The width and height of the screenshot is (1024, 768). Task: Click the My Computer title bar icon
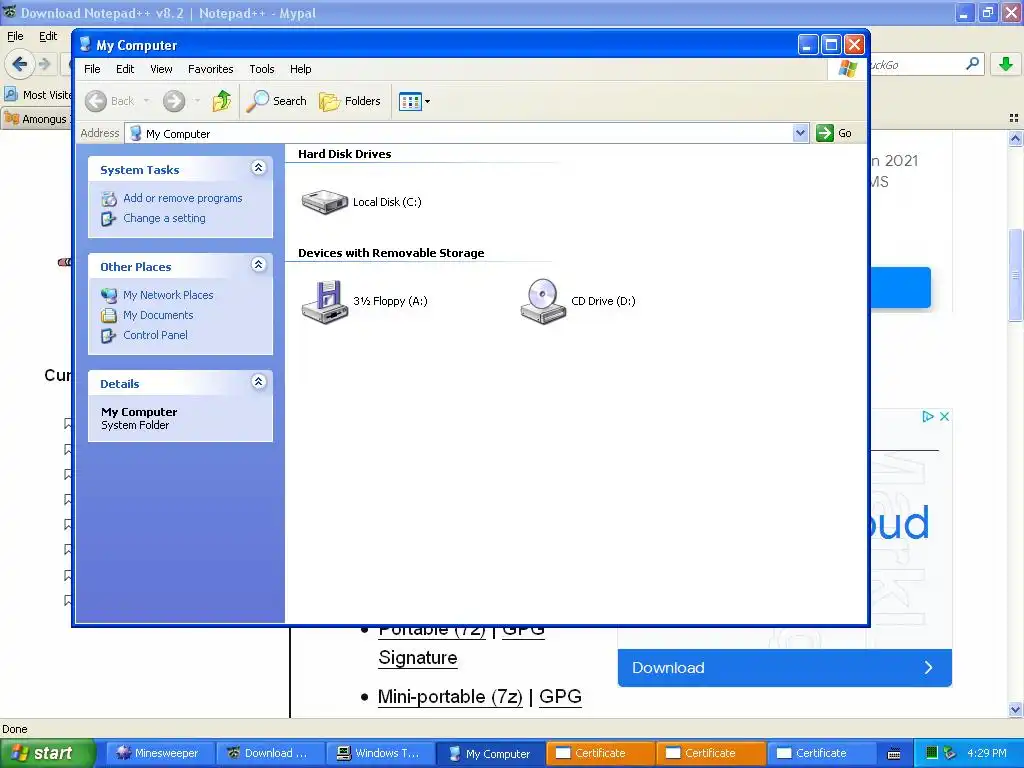85,44
